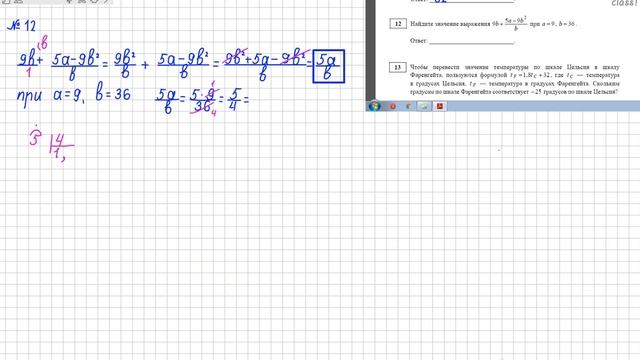Click the grey taskbar icon beside red one
Image resolution: width=640 pixels, height=360 pixels.
(408, 107)
